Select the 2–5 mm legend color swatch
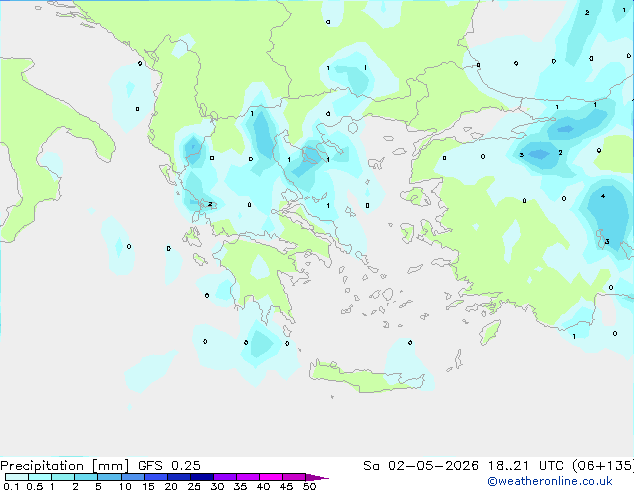Screen dimensions: 634x490 tap(86, 477)
